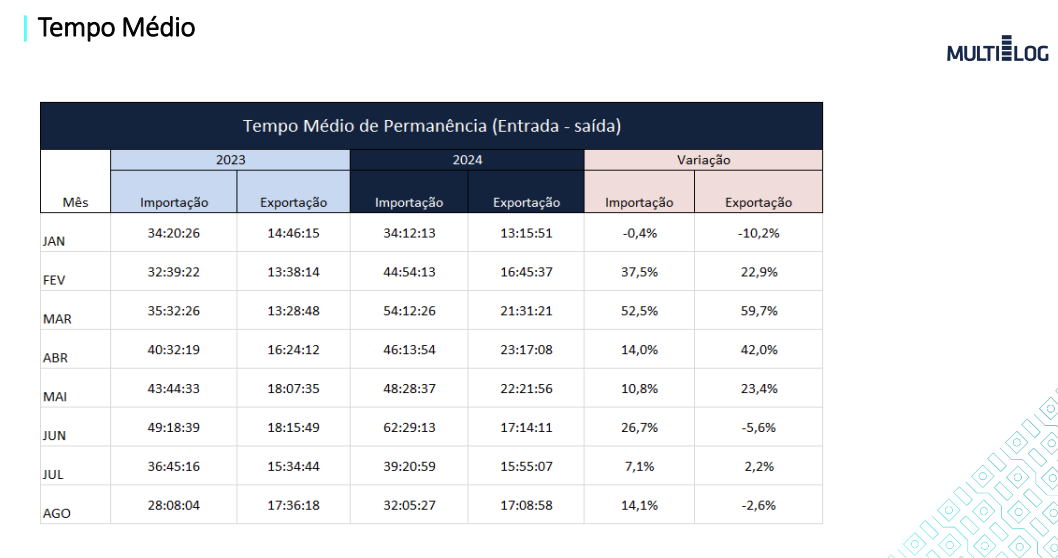Select the AGO row label
The height and width of the screenshot is (558, 1058).
tap(57, 513)
